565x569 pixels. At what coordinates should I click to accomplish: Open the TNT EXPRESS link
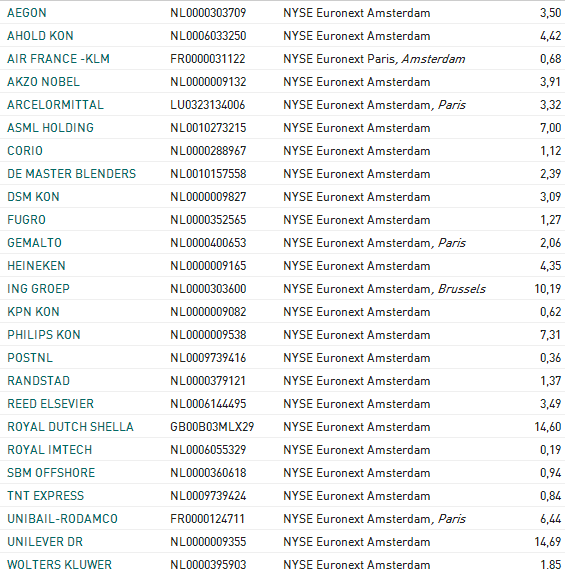(46, 496)
